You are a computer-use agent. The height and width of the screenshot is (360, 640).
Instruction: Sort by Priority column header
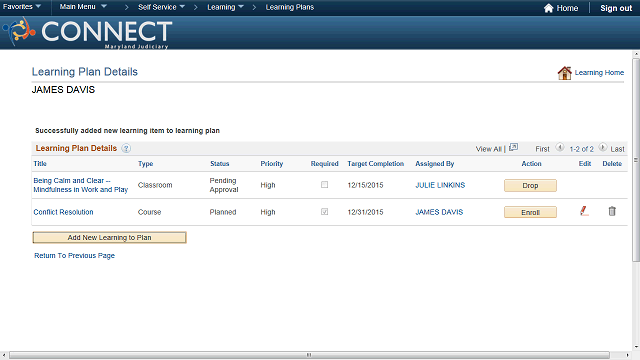tap(272, 164)
